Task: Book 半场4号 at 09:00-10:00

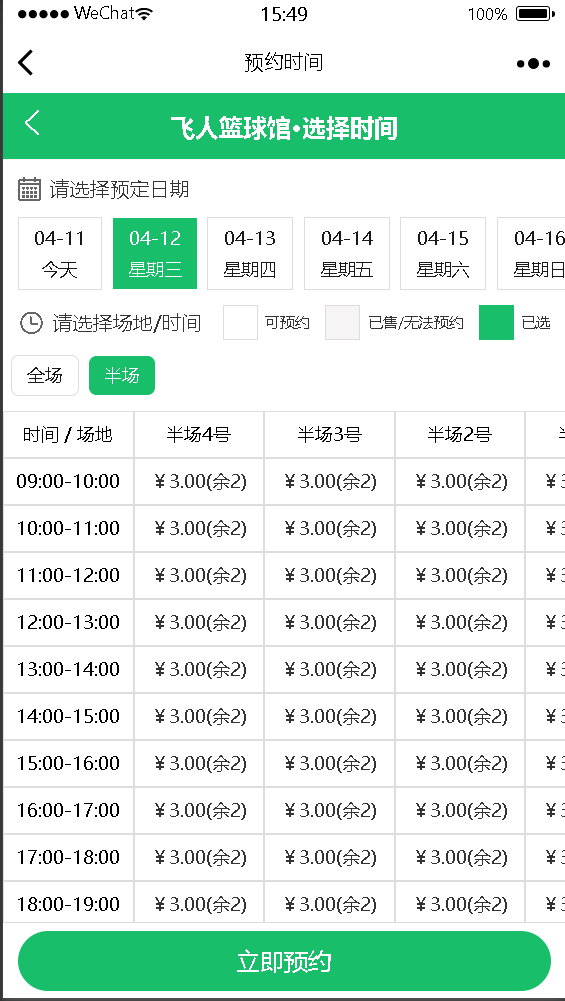Action: pos(199,481)
